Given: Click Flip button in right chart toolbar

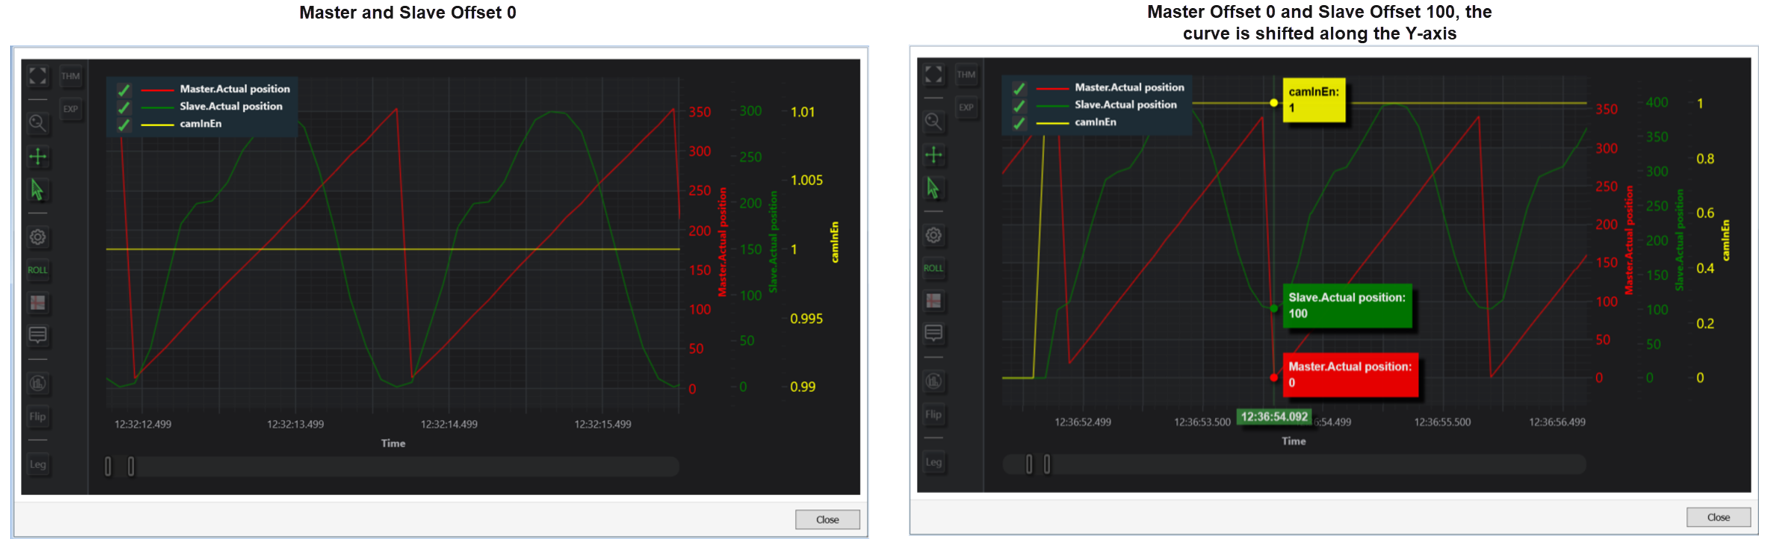Looking at the screenshot, I should (x=933, y=414).
